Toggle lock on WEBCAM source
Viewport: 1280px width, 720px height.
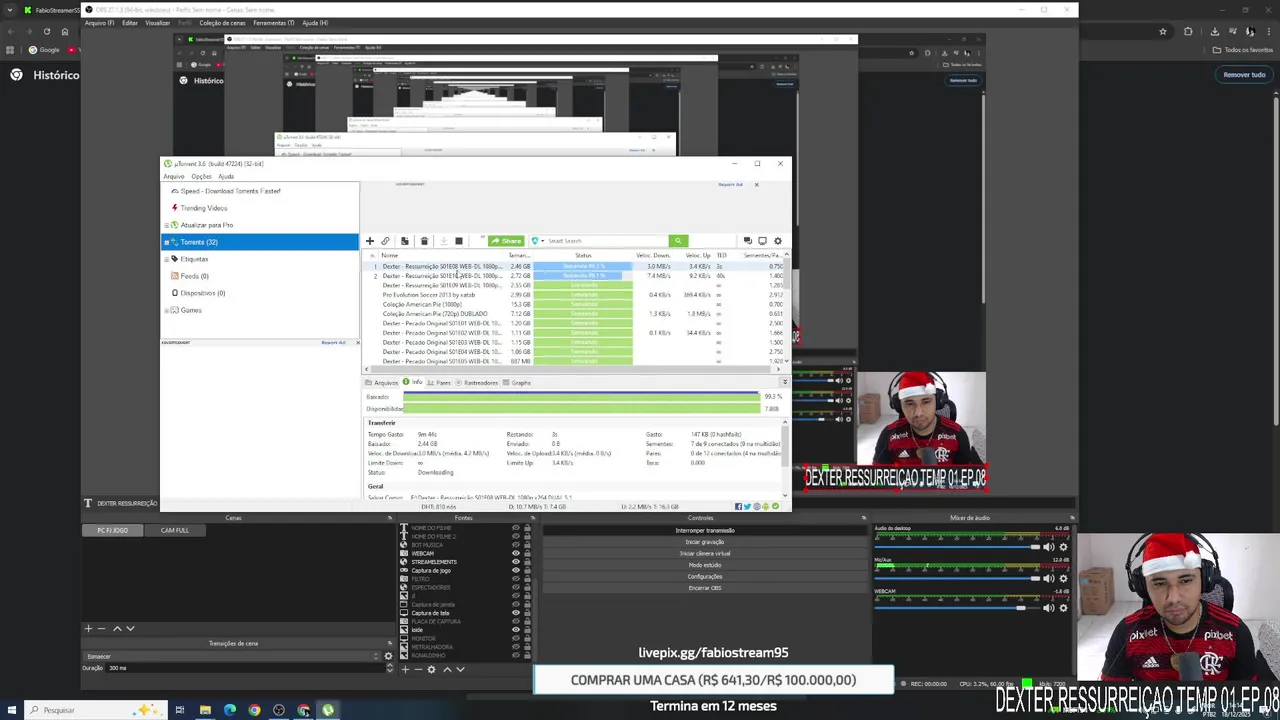(x=527, y=553)
